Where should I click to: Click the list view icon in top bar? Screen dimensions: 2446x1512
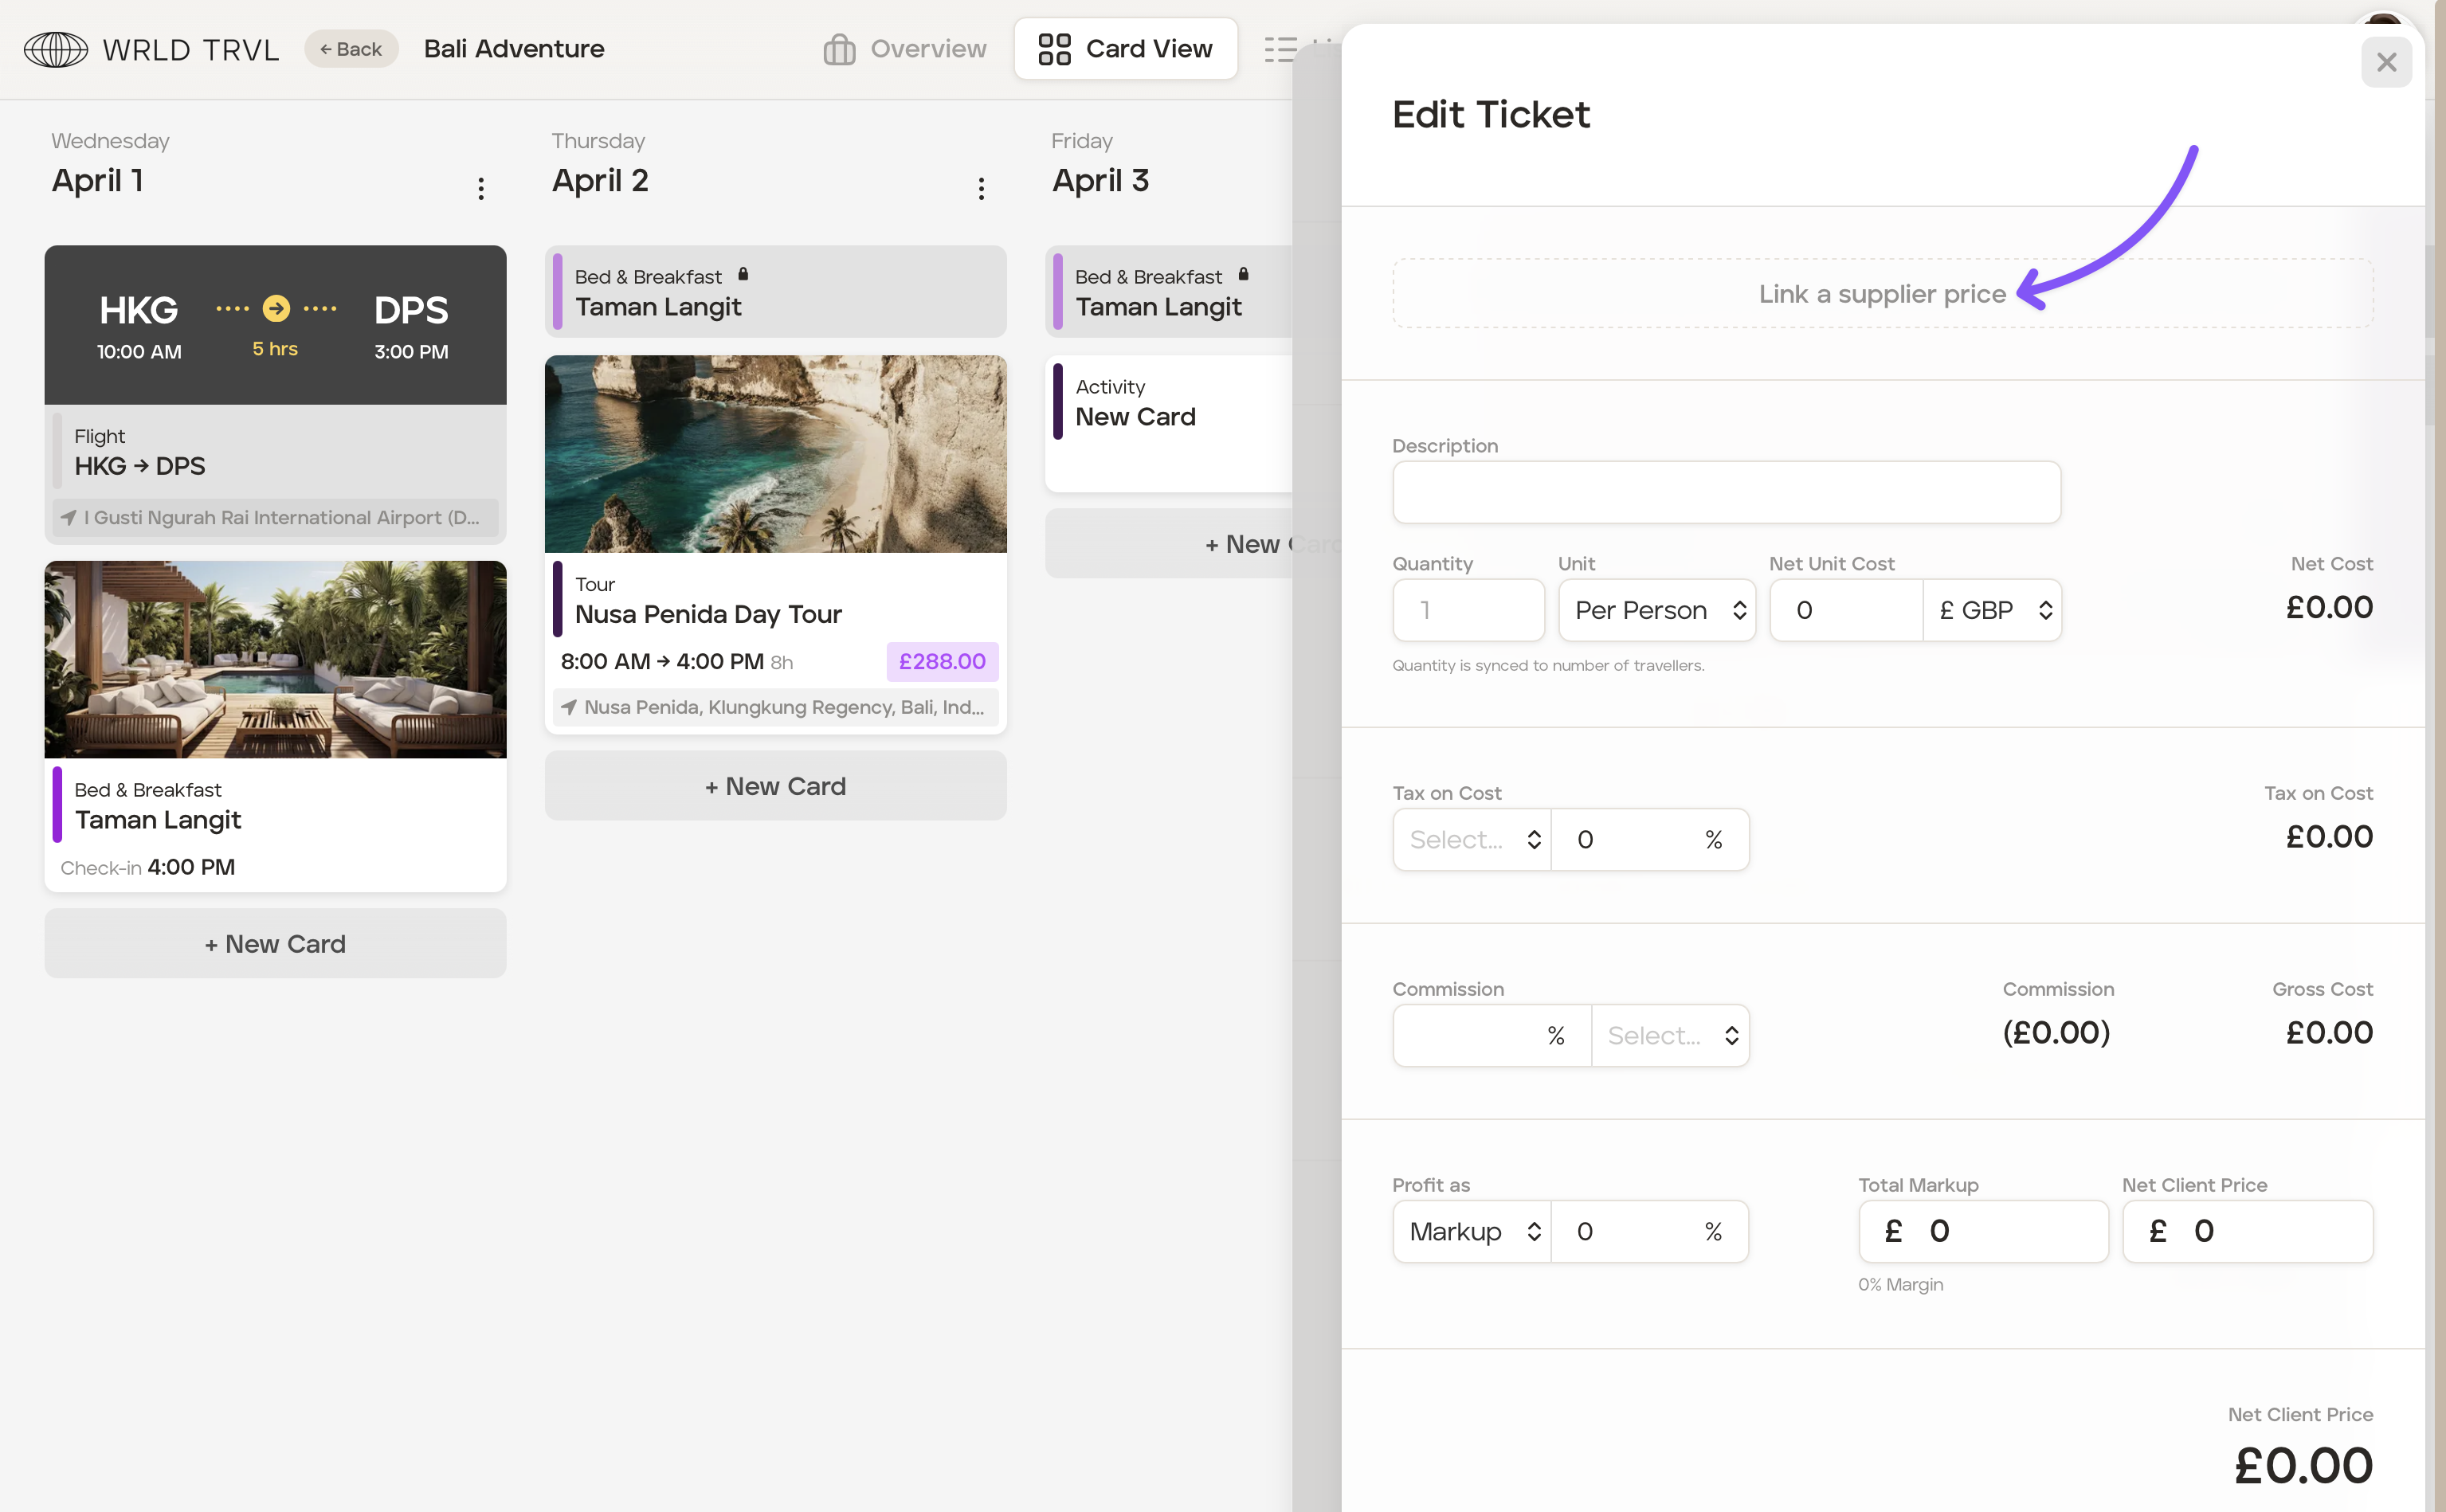pos(1280,49)
